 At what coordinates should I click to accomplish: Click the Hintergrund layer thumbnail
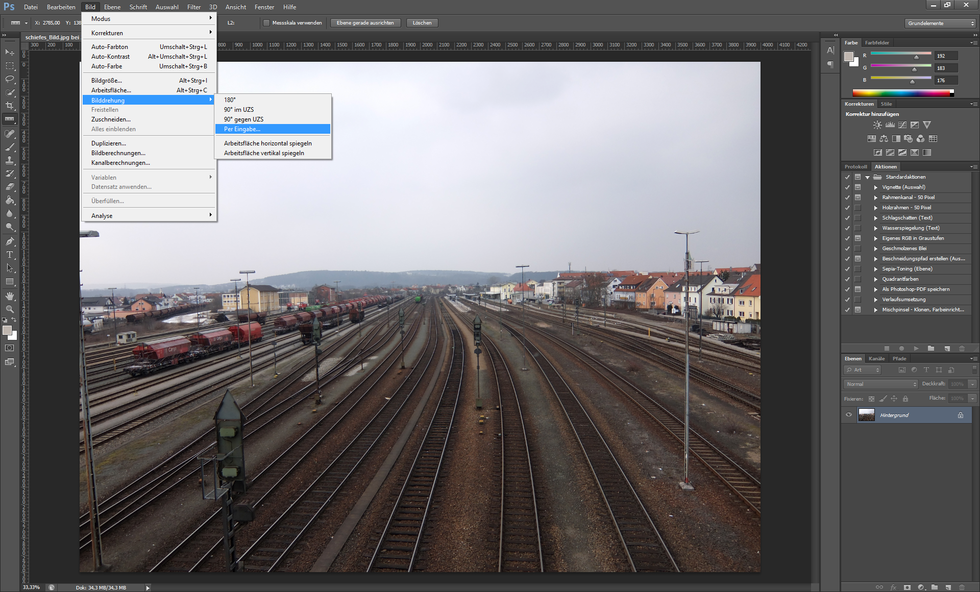point(866,414)
